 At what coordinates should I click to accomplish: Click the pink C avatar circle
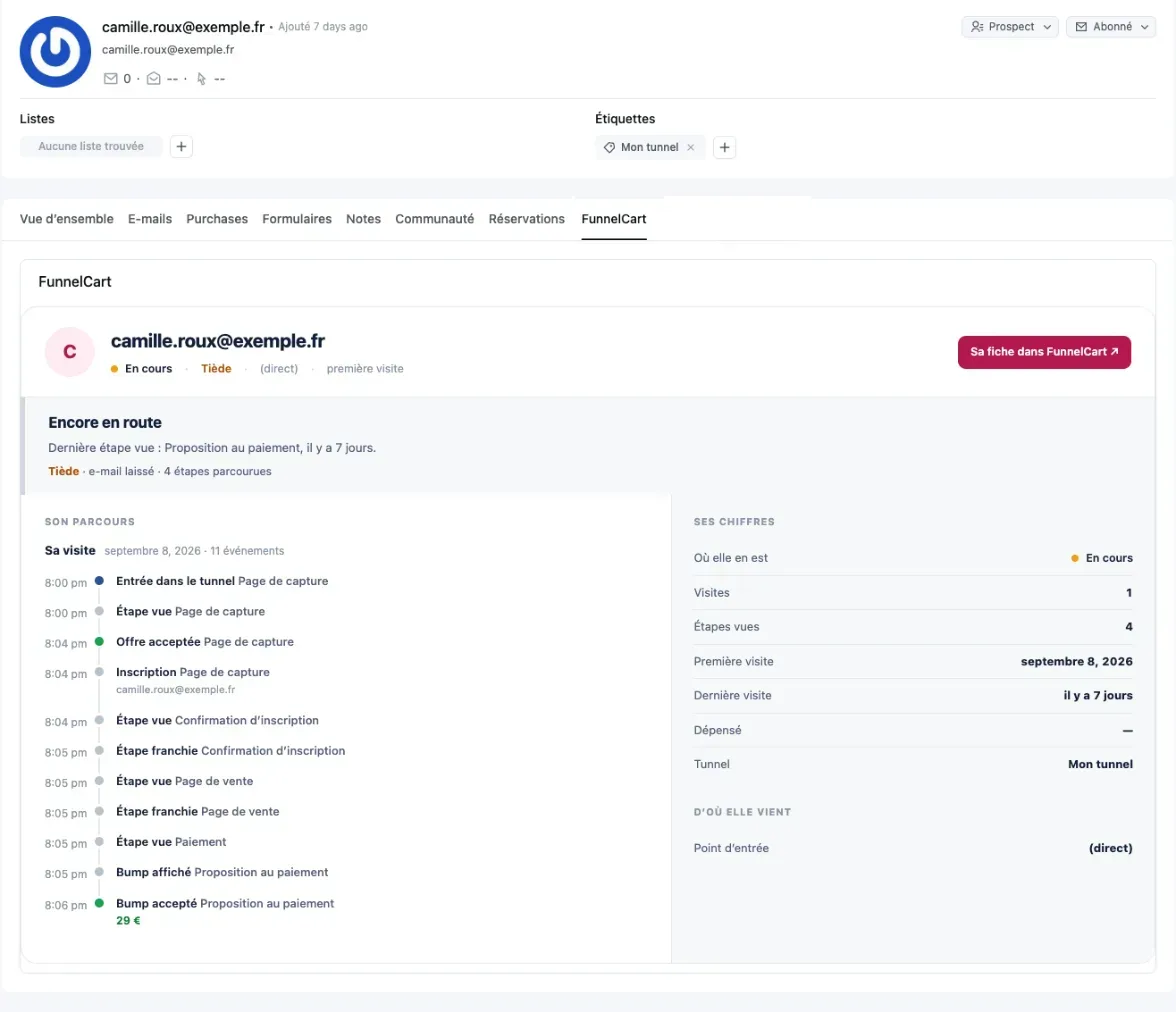click(70, 352)
